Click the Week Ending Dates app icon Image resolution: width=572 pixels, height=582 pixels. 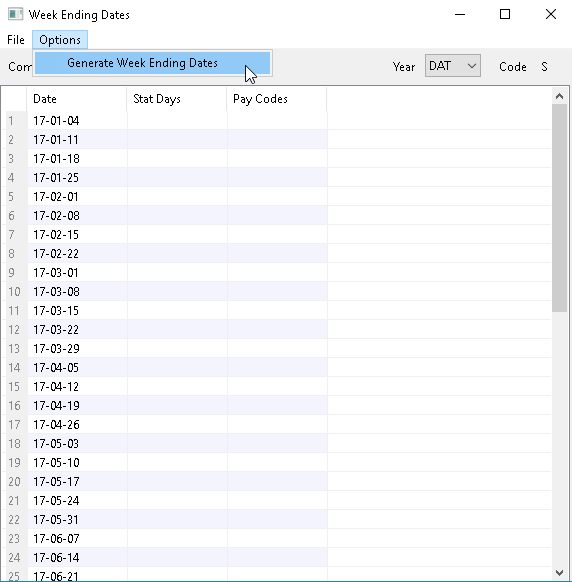tap(16, 14)
